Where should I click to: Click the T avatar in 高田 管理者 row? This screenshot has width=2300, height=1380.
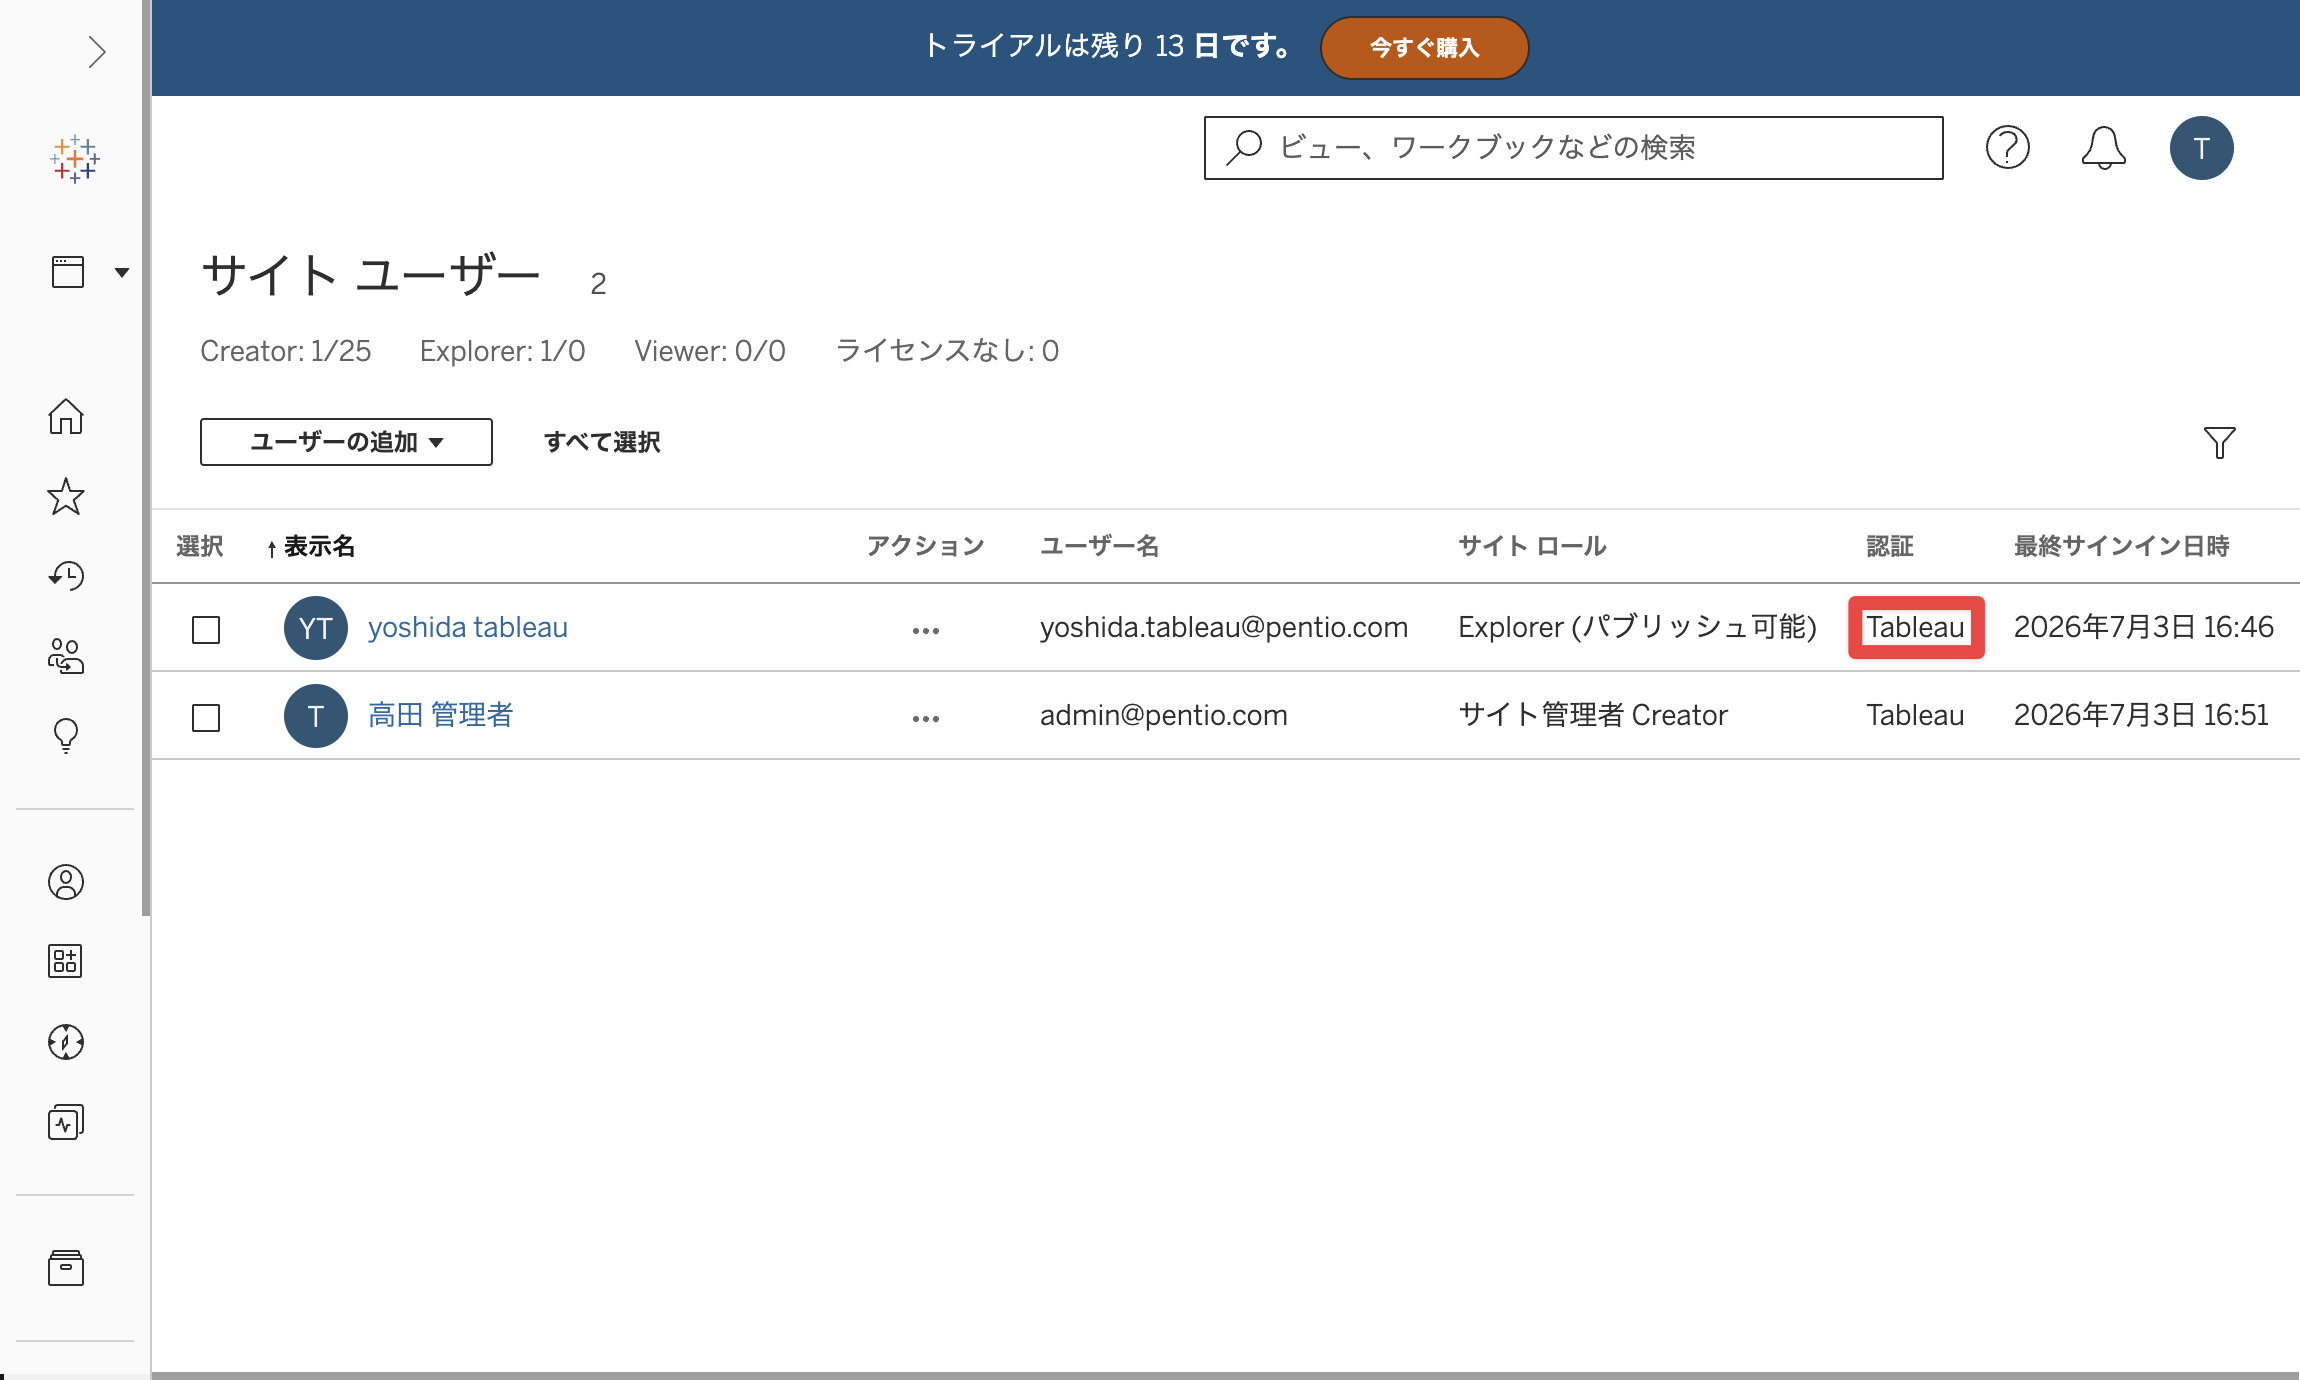point(316,716)
